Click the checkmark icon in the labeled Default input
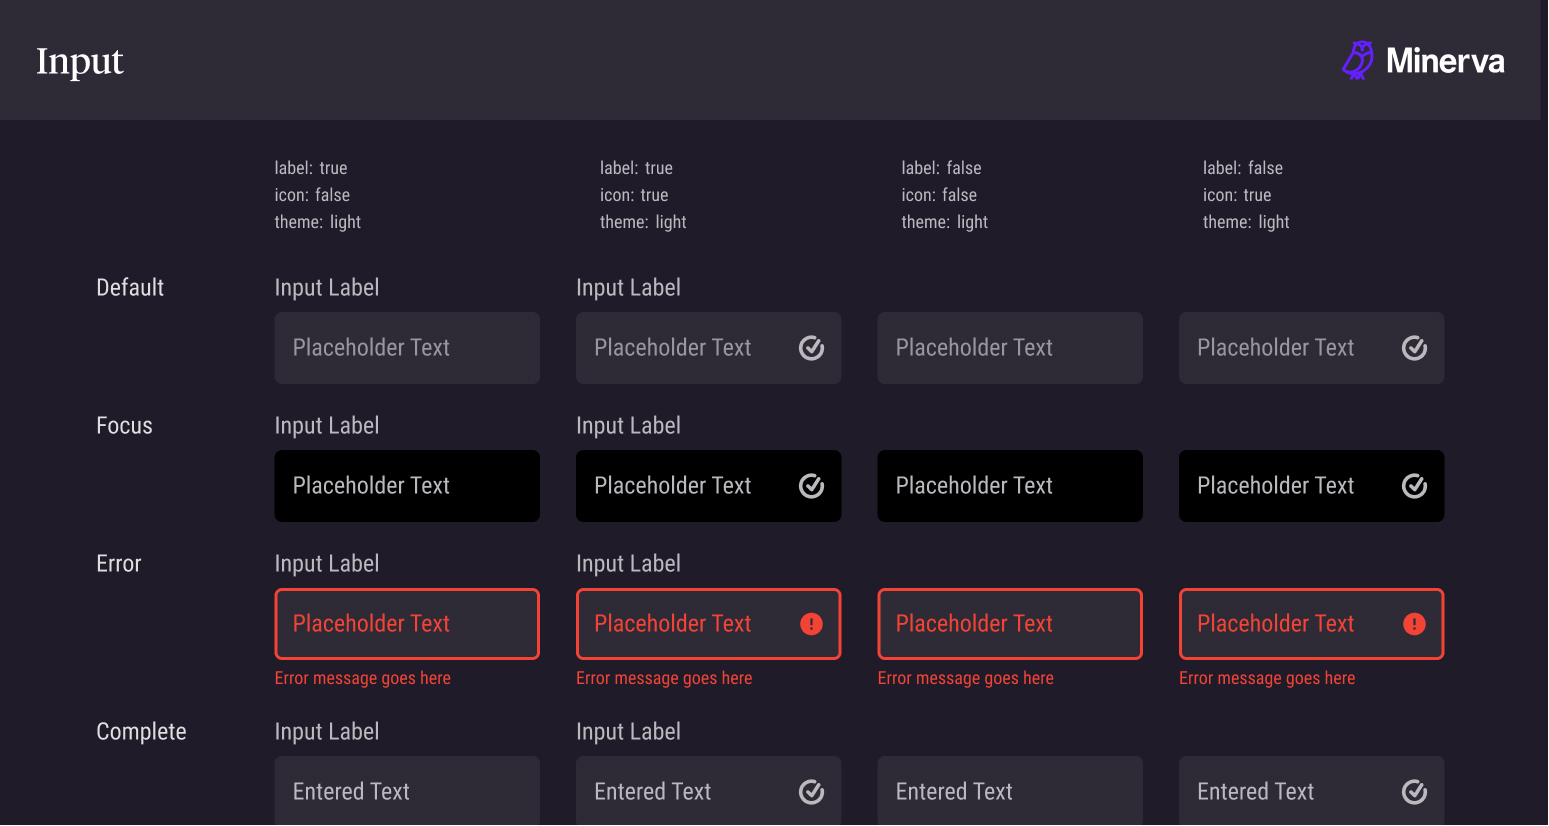1549x826 pixels. [811, 348]
